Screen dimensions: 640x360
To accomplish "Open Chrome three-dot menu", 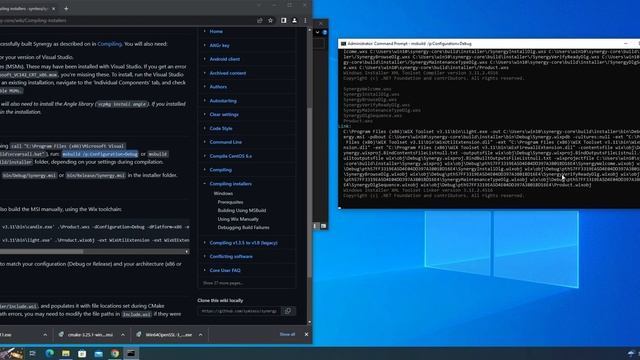I will pyautogui.click(x=305, y=20).
